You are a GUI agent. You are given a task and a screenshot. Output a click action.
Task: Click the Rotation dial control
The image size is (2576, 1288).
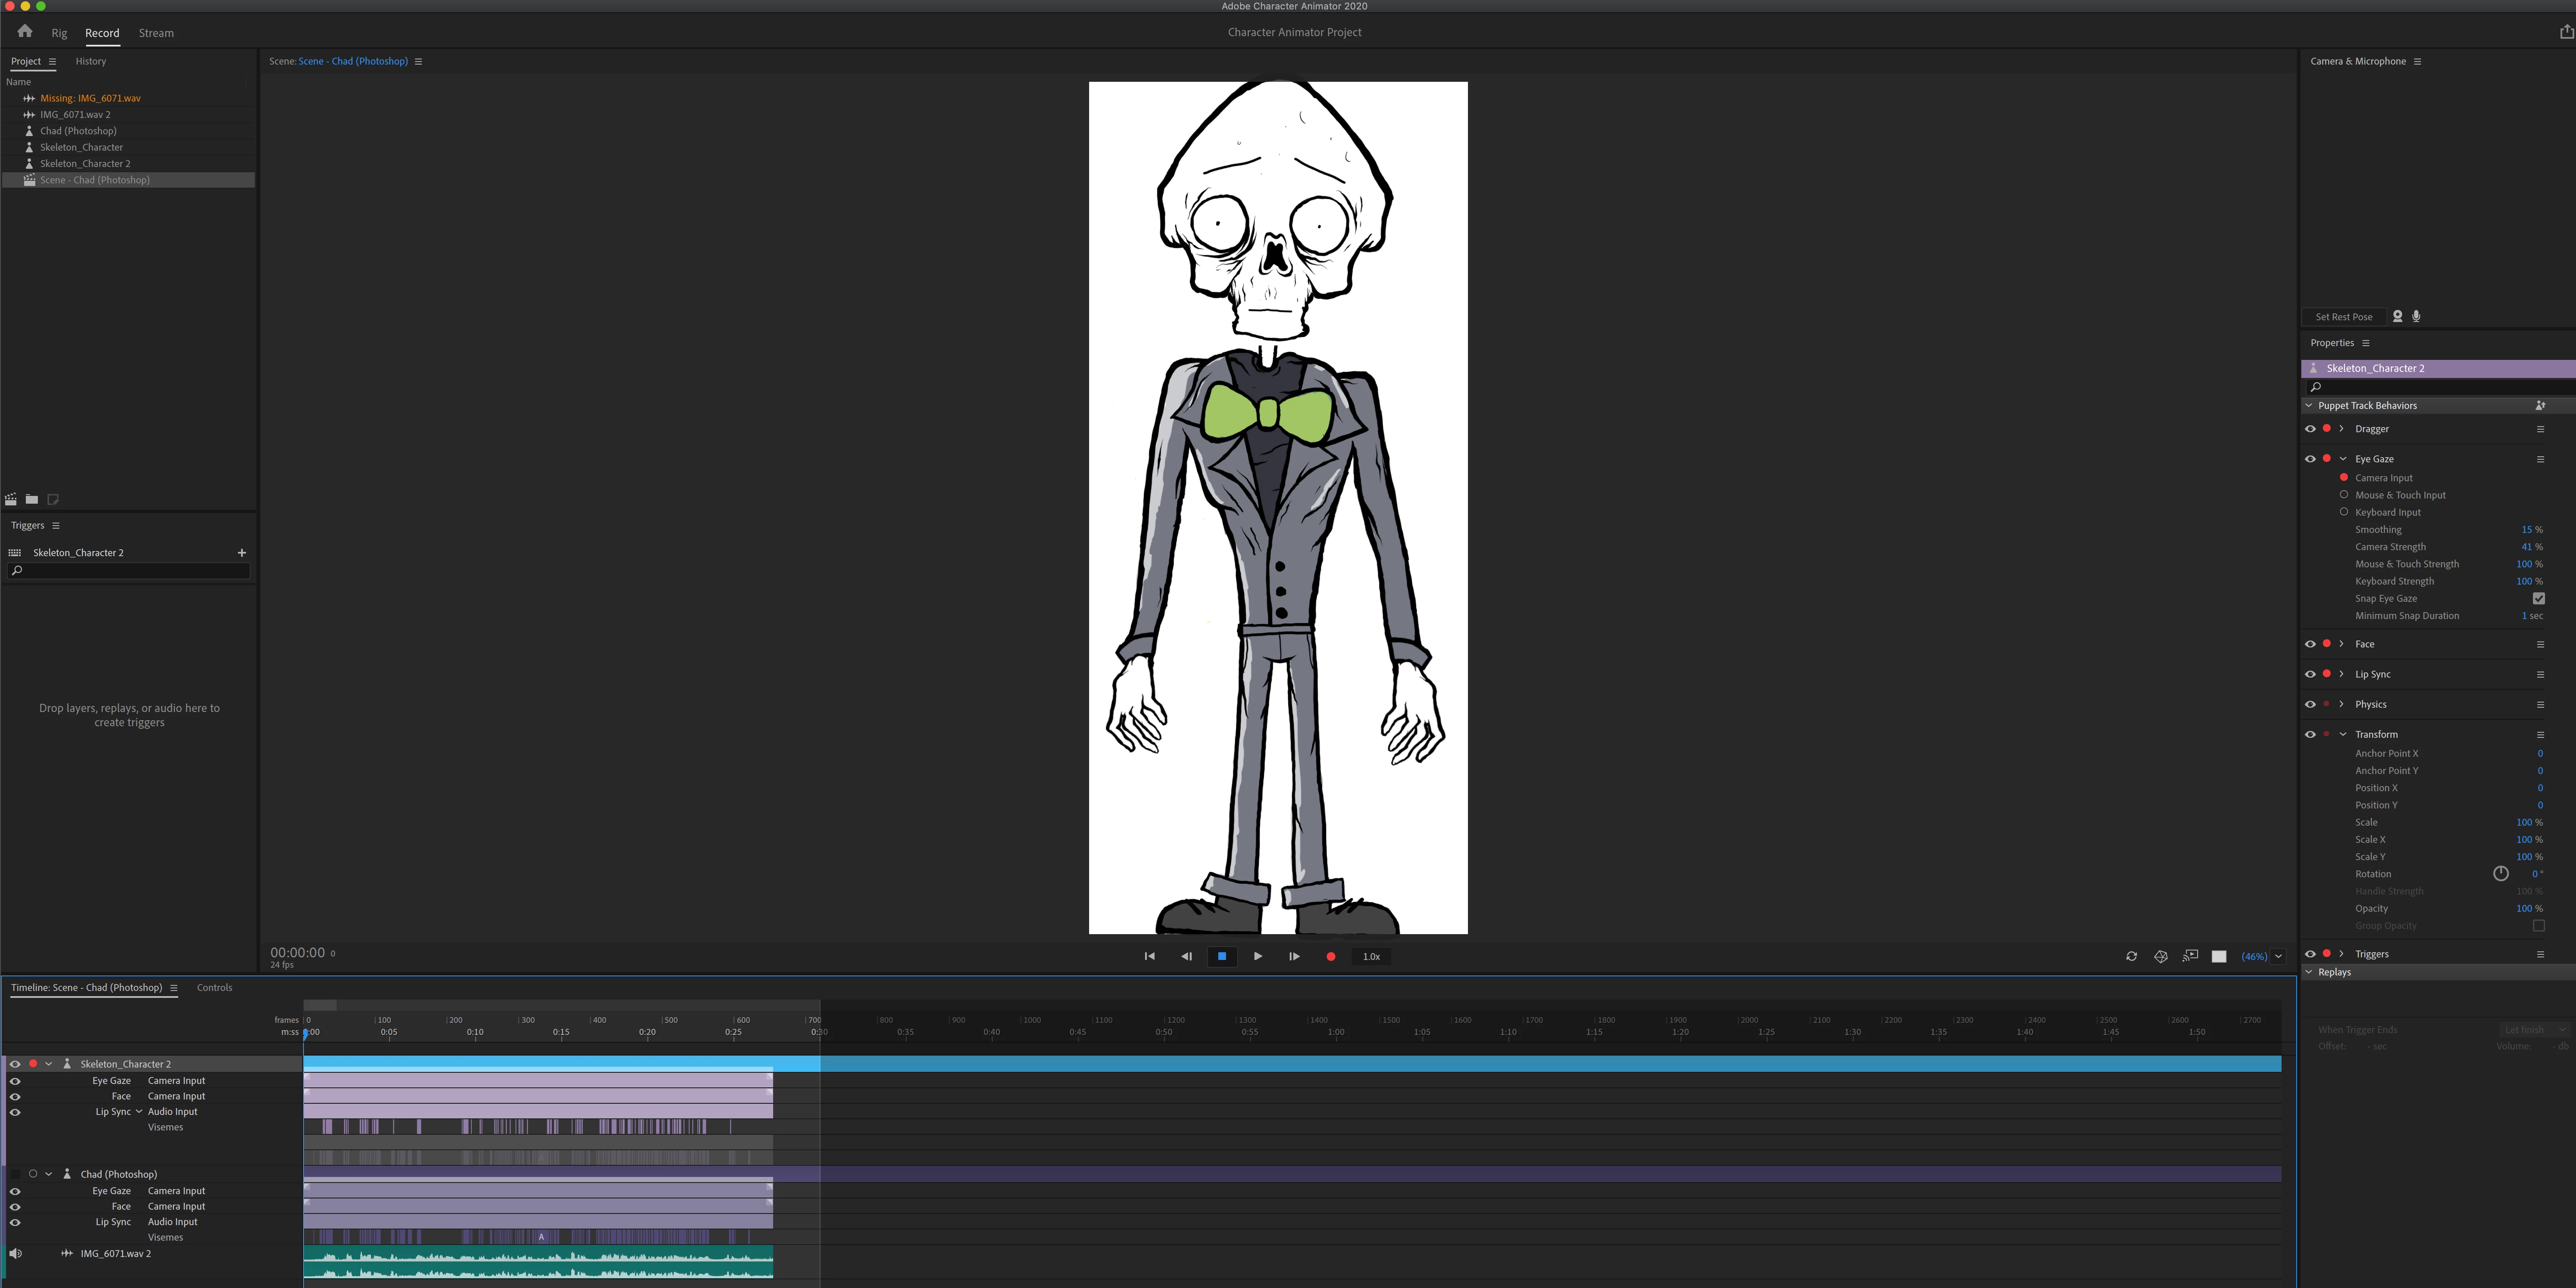[2501, 873]
